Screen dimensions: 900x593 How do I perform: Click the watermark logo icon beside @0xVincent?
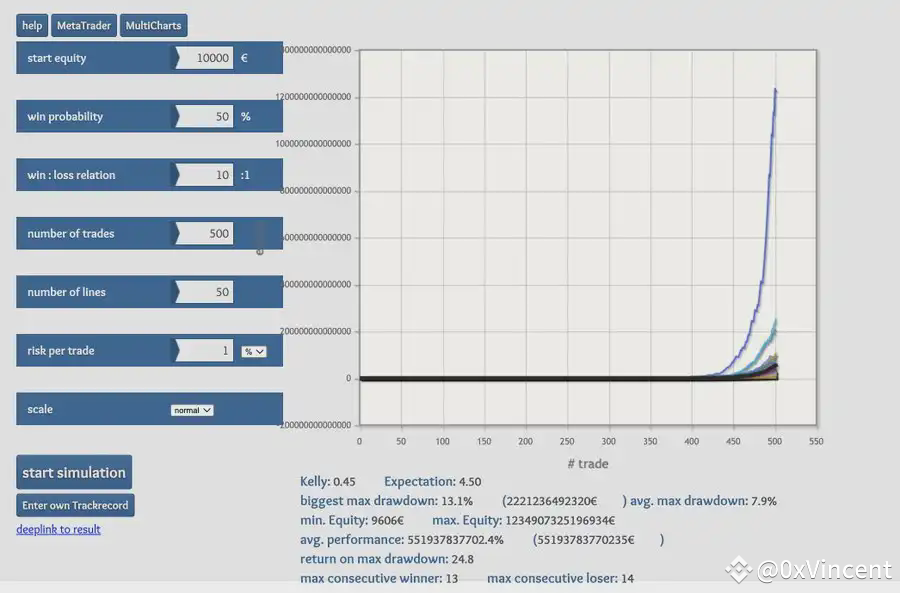pyautogui.click(x=739, y=569)
